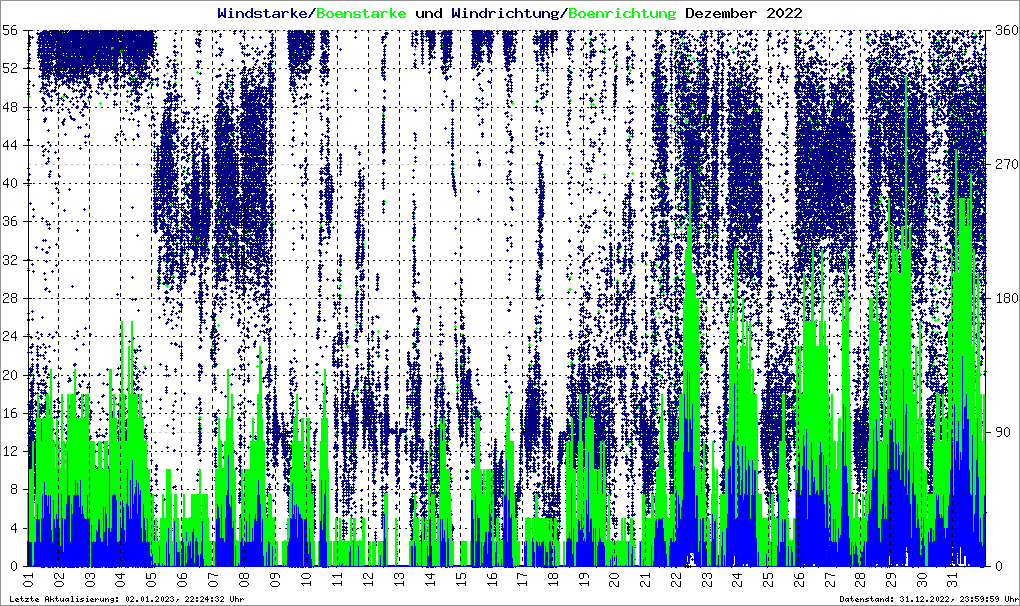
Task: Select day 05 on the x-axis
Action: click(152, 579)
